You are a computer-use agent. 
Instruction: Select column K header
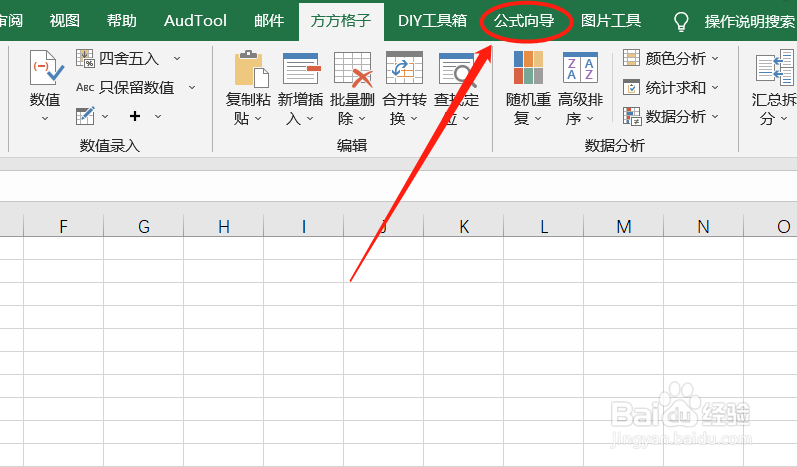point(464,226)
